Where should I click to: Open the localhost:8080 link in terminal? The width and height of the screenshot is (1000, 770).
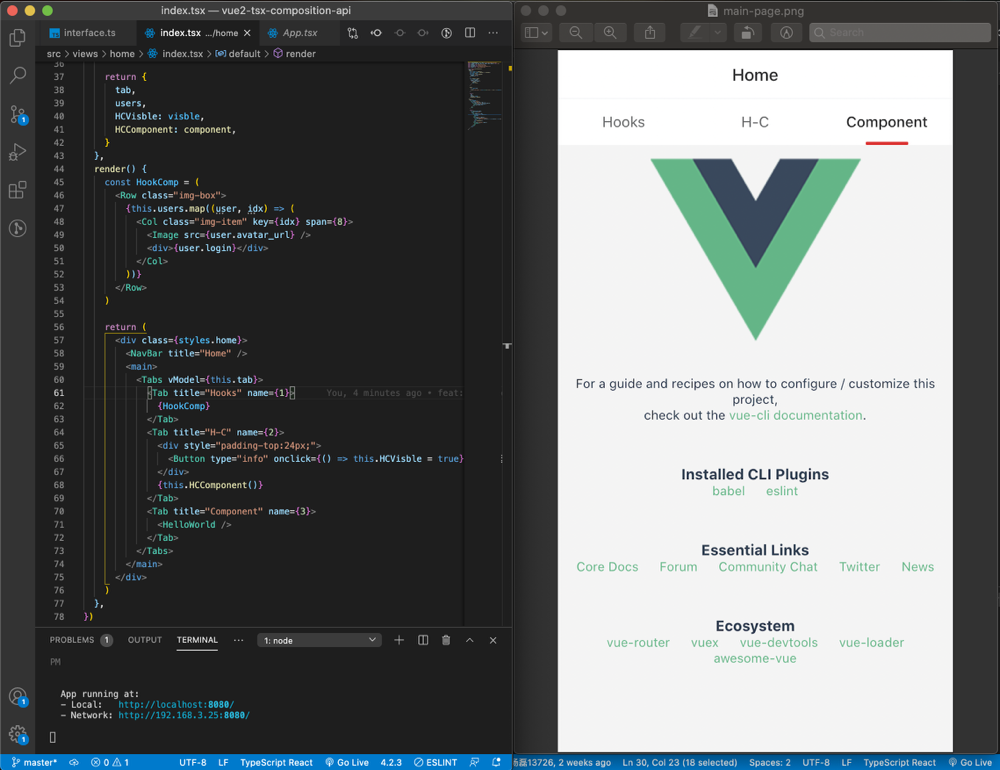pyautogui.click(x=176, y=704)
